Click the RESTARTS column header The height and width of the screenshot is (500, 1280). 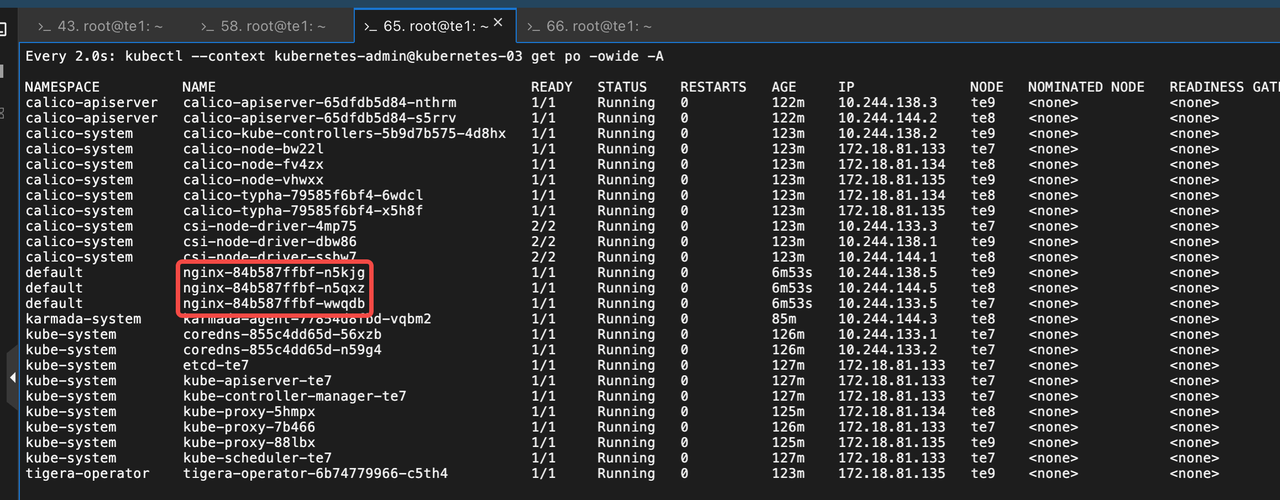[713, 87]
